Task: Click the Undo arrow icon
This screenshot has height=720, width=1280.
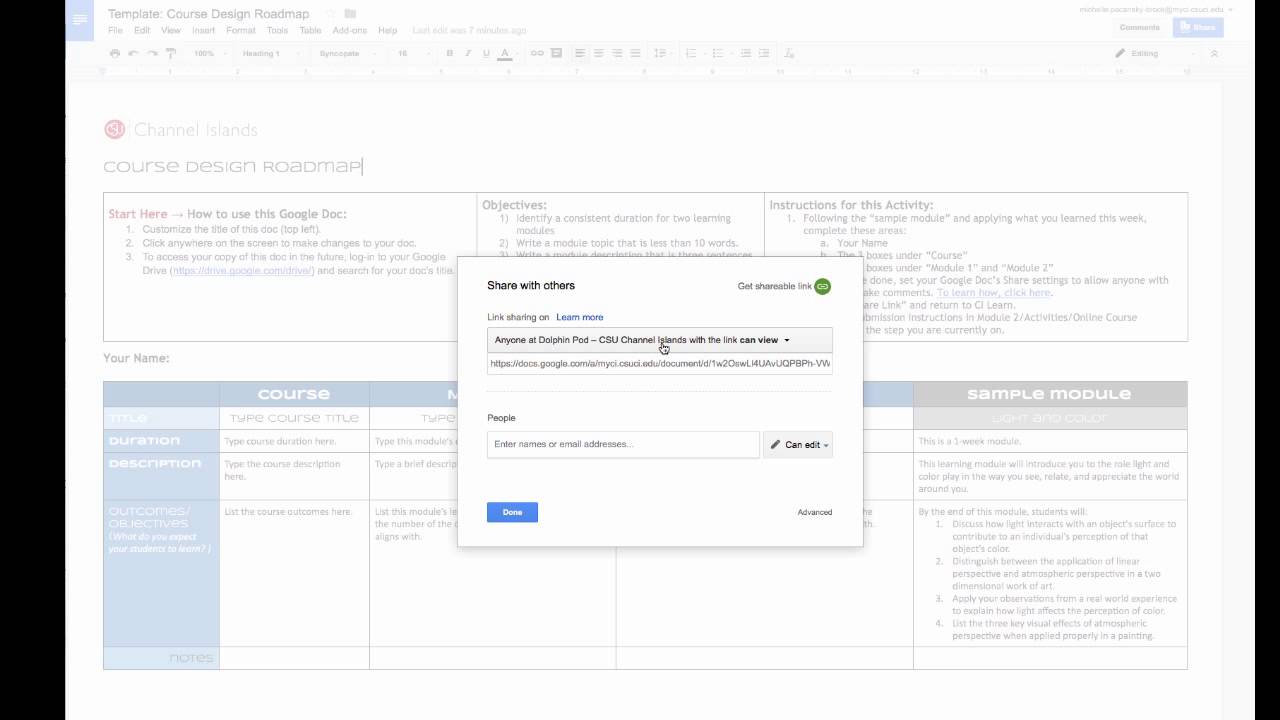Action: (134, 53)
